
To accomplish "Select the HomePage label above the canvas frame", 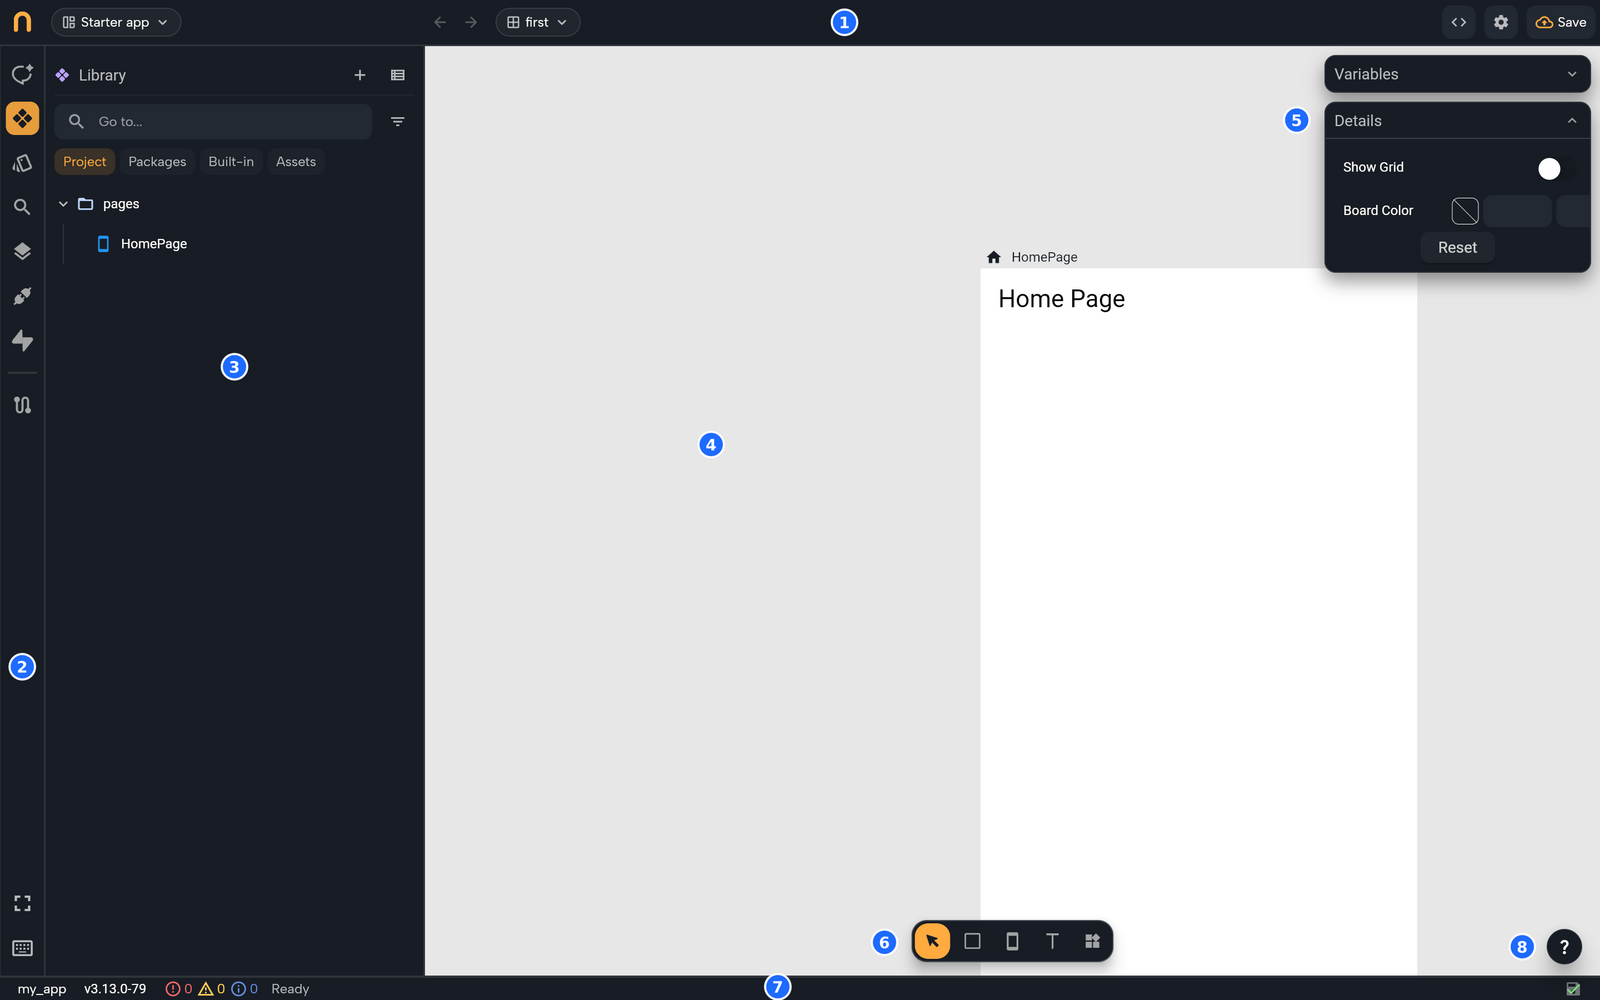I will [x=1044, y=257].
